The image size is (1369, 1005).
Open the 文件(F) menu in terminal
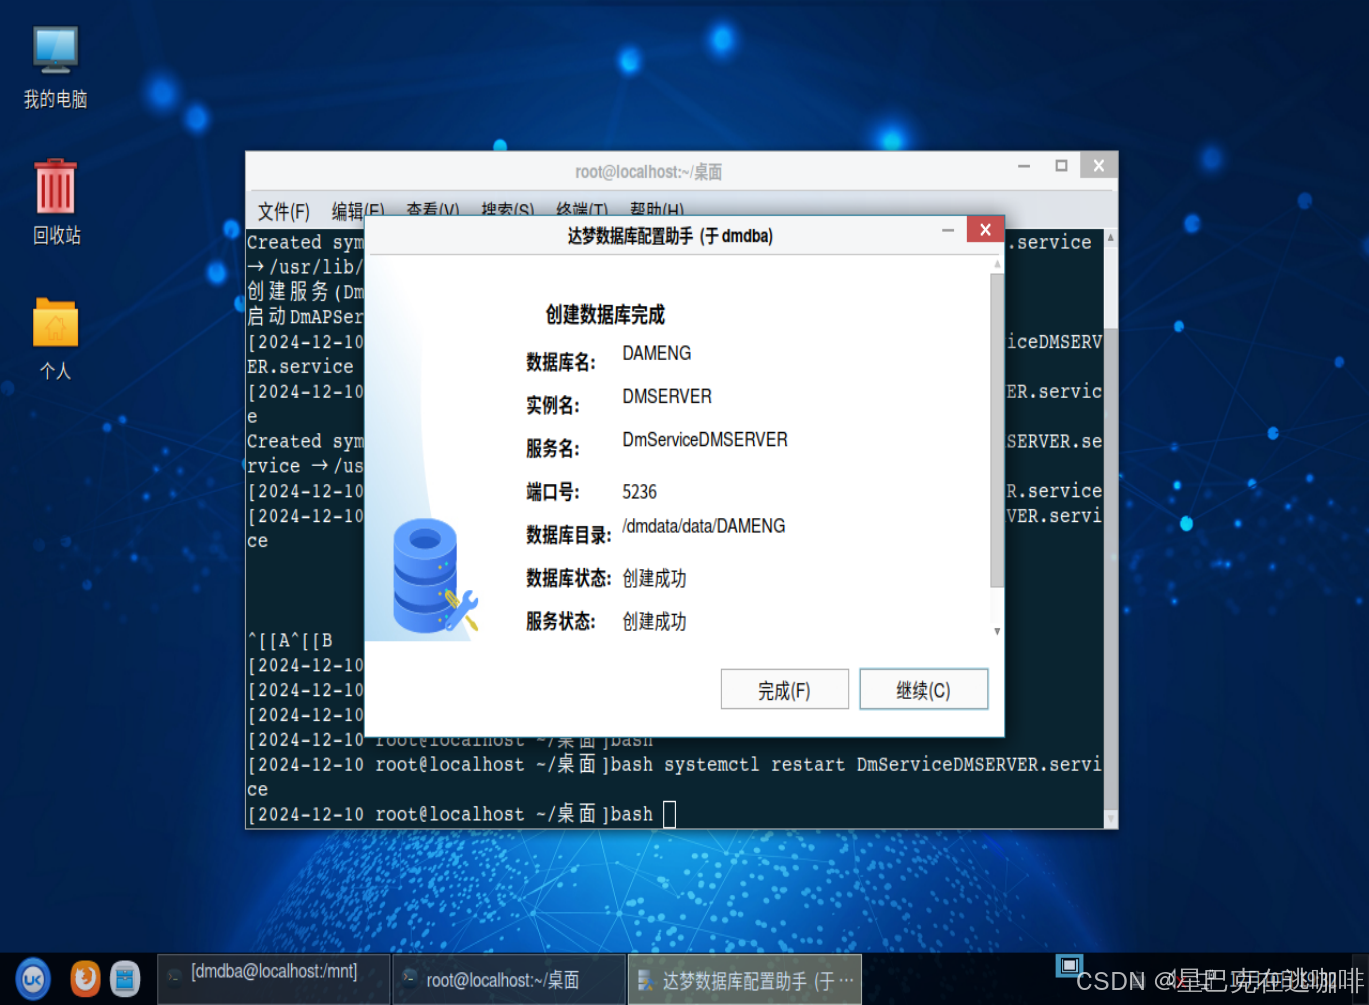click(x=283, y=211)
